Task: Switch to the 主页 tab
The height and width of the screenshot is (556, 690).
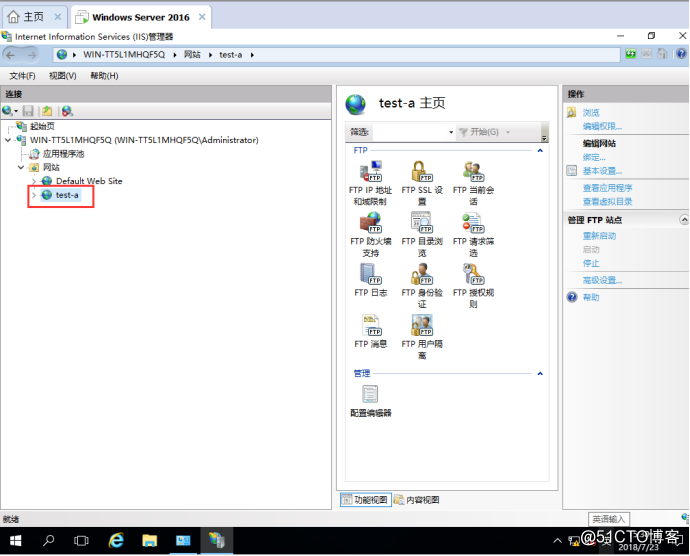Action: point(33,17)
